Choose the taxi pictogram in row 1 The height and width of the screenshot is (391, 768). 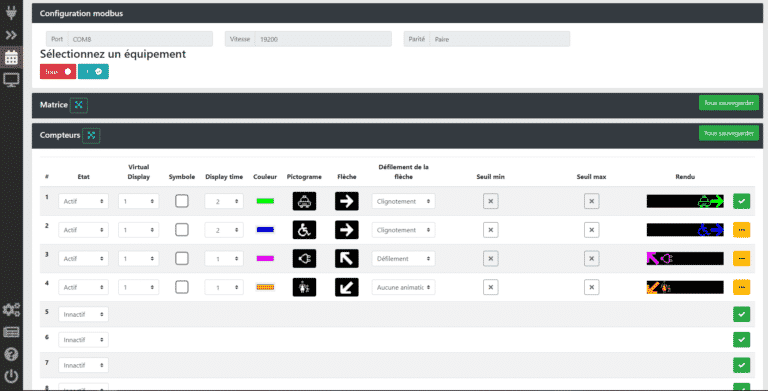304,201
